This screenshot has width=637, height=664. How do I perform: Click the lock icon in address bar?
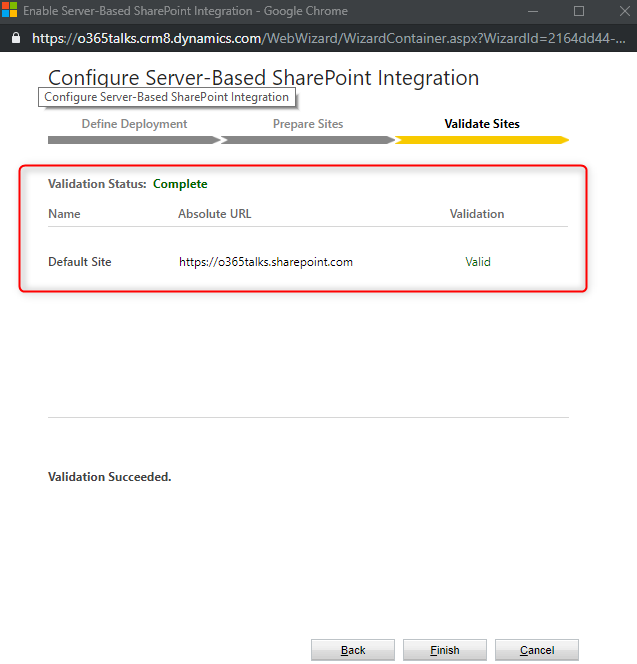point(16,38)
